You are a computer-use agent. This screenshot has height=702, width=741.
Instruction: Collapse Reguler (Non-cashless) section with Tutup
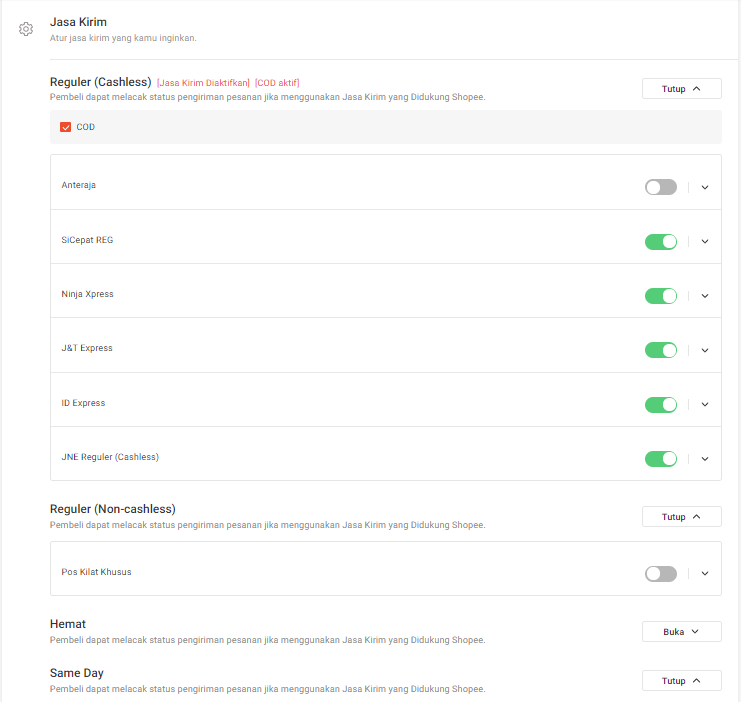[x=681, y=517]
